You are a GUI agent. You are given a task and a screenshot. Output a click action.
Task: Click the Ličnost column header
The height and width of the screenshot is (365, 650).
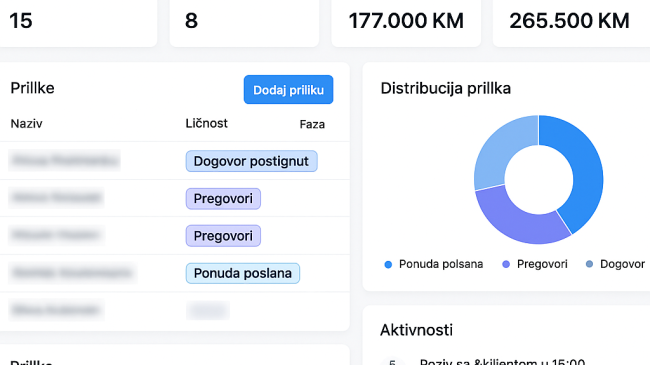[206, 123]
